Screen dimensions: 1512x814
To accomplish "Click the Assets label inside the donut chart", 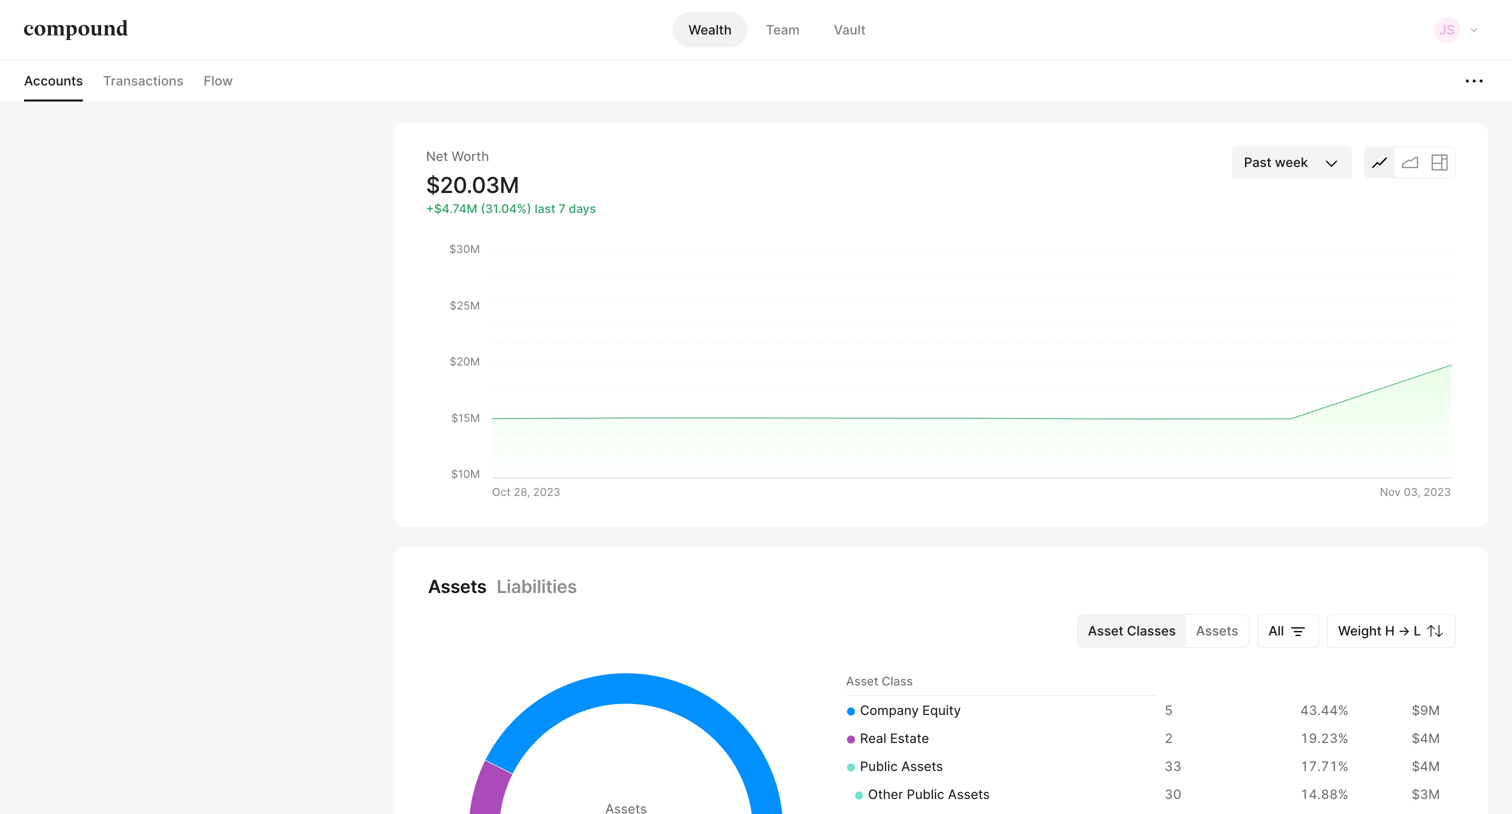I will click(x=626, y=808).
